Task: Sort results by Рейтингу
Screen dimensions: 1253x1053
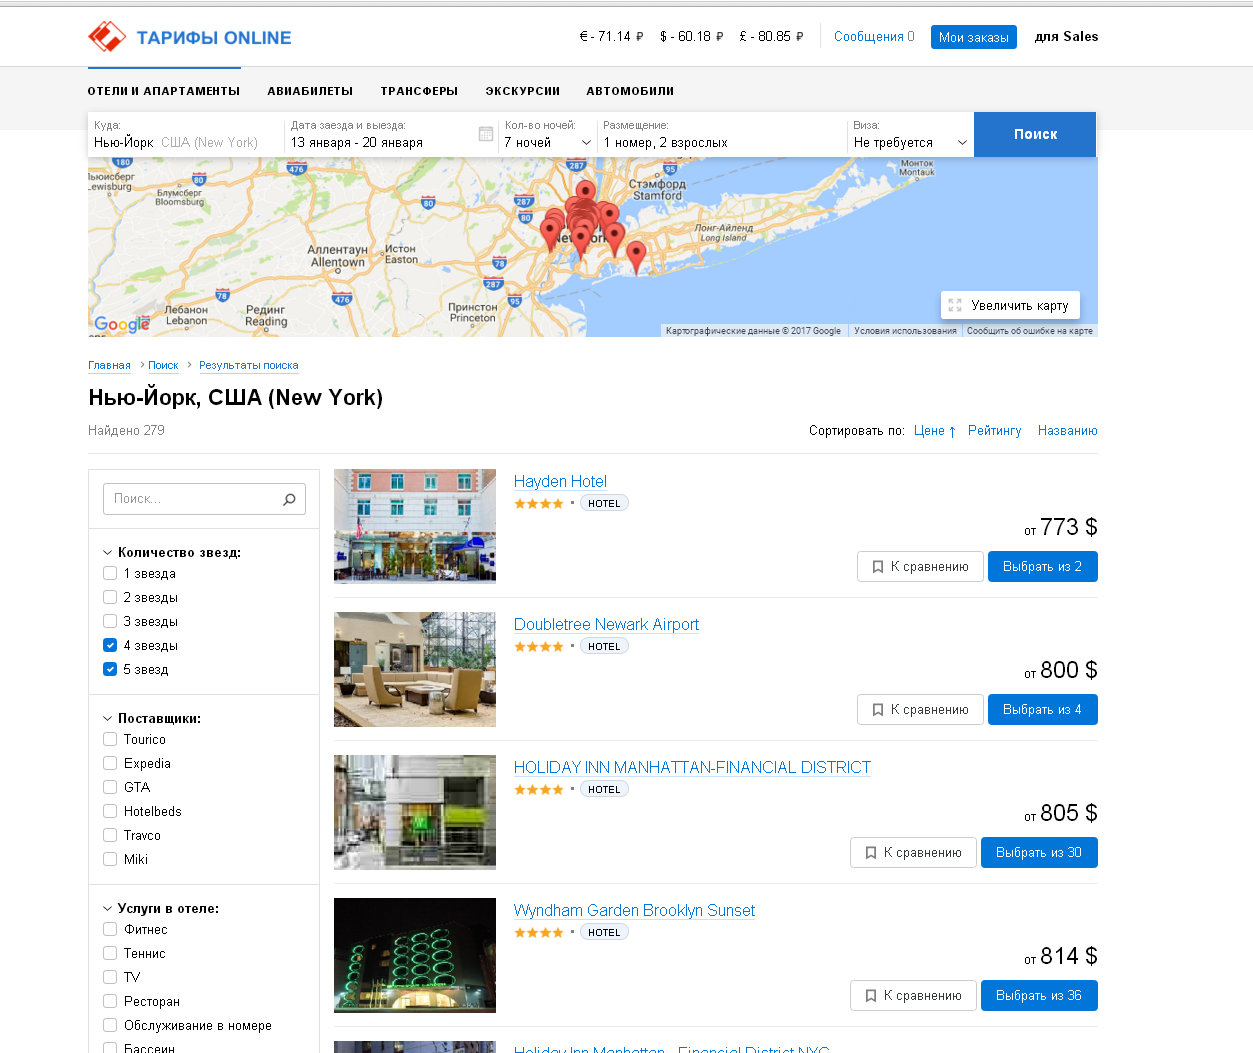Action: coord(995,431)
